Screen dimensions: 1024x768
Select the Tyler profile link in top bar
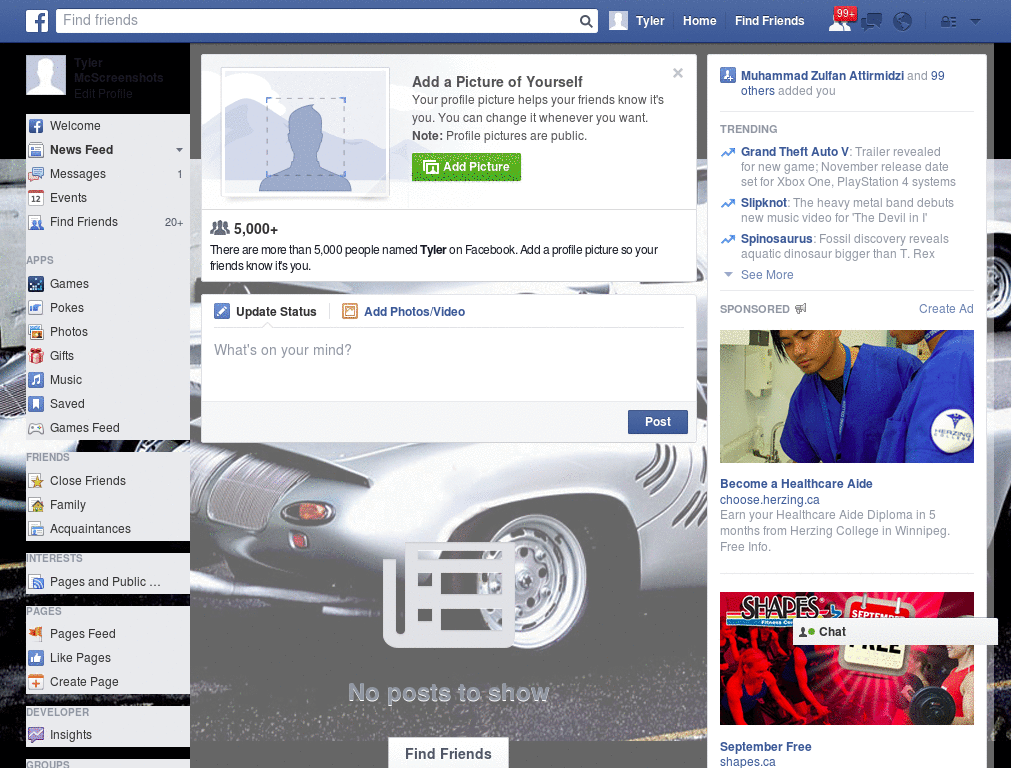650,21
